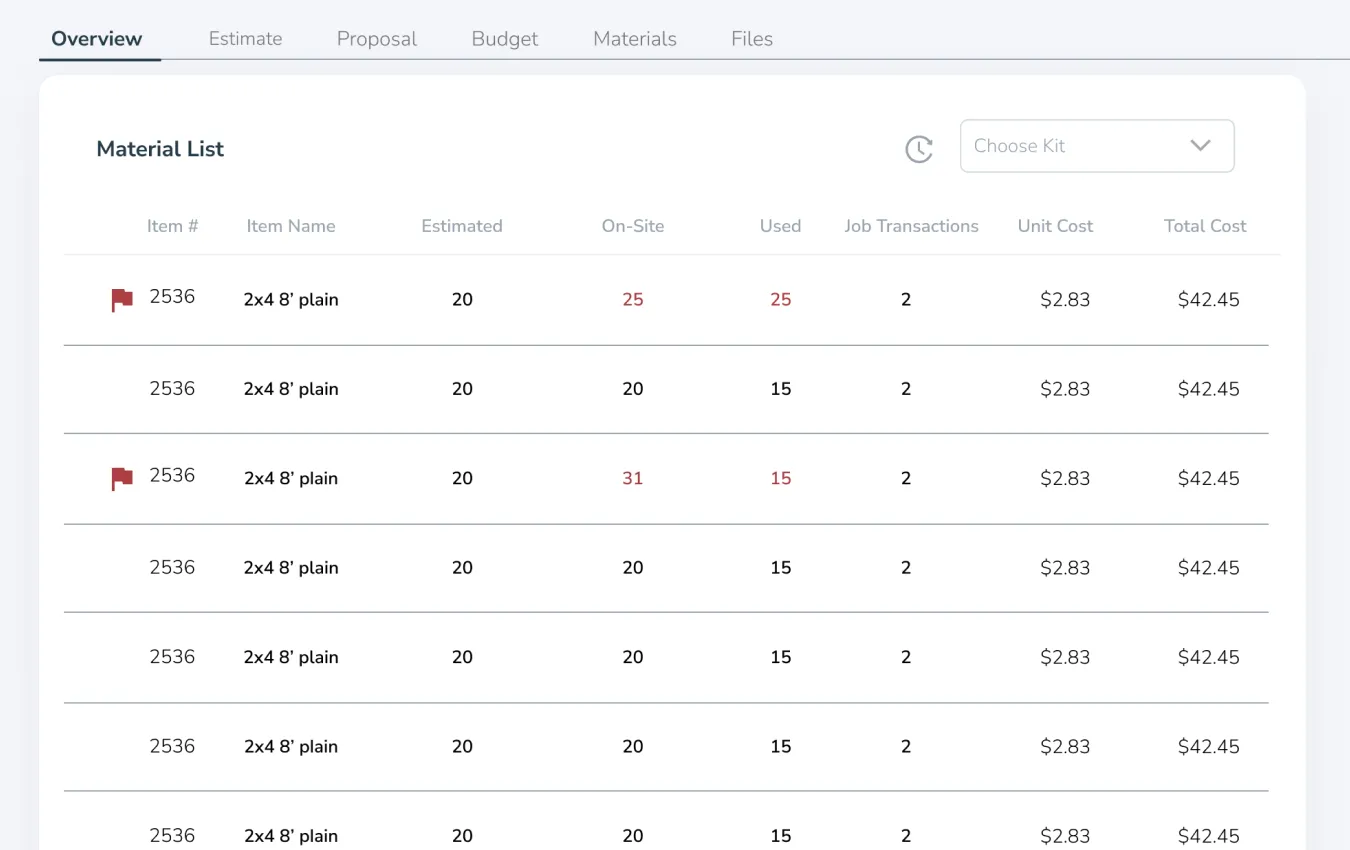This screenshot has width=1350, height=850.
Task: Sort by the Item # column header
Action: pos(172,226)
